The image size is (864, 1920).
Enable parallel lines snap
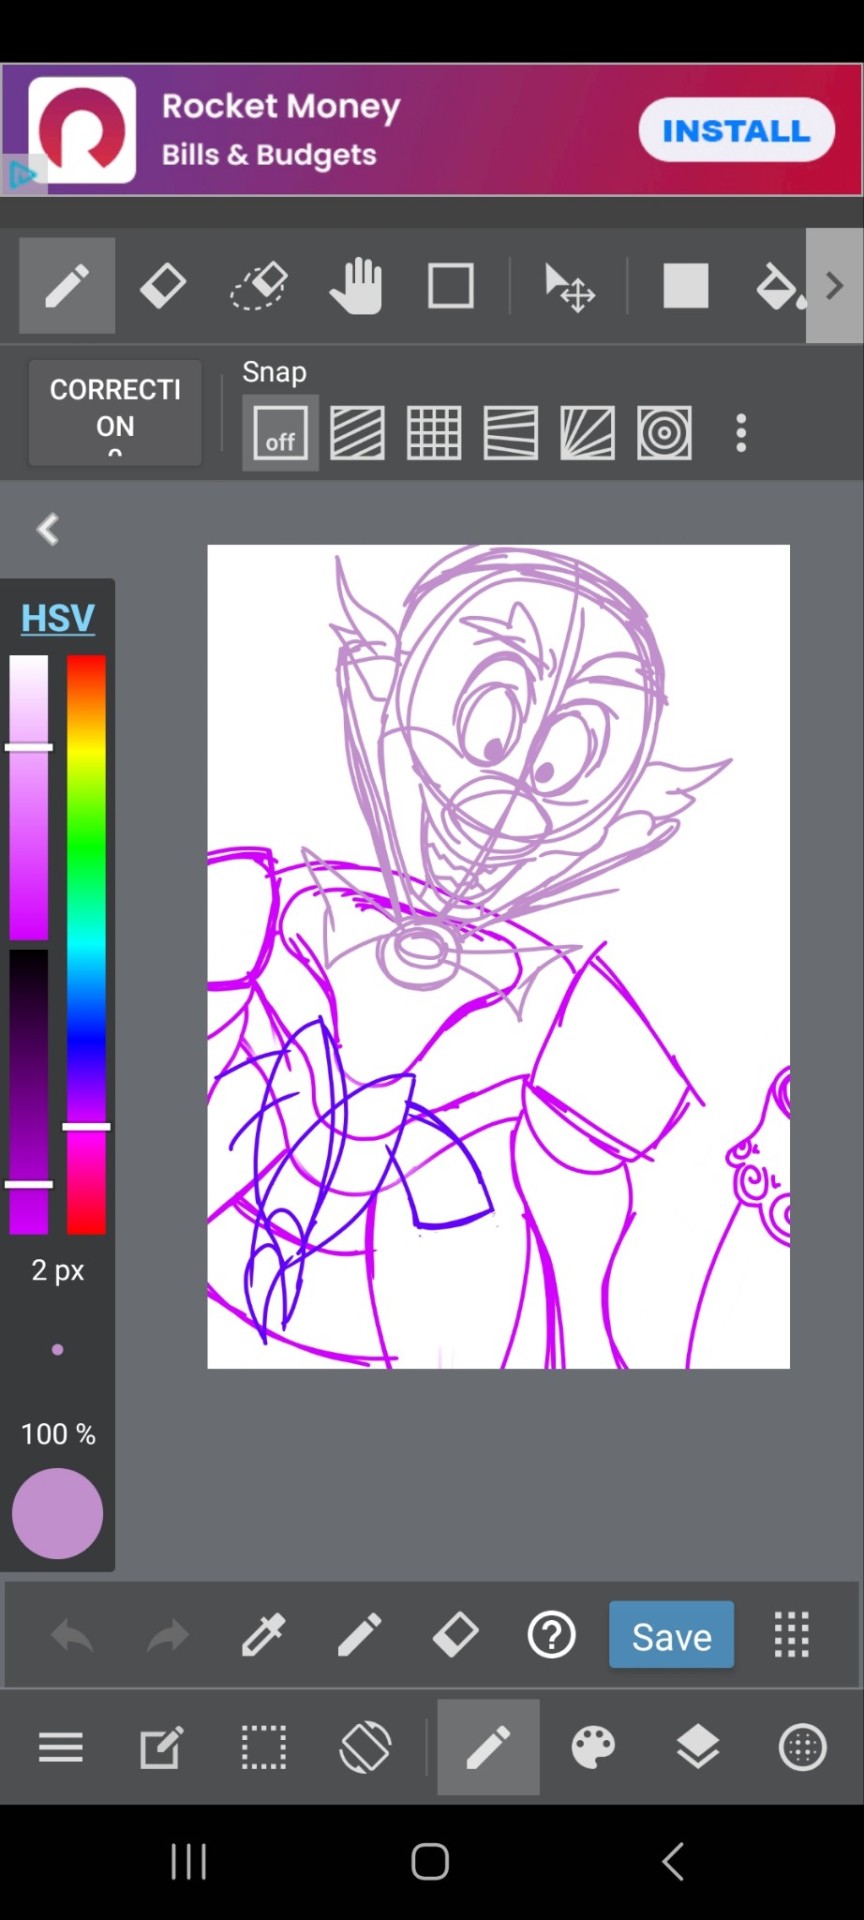(x=357, y=433)
